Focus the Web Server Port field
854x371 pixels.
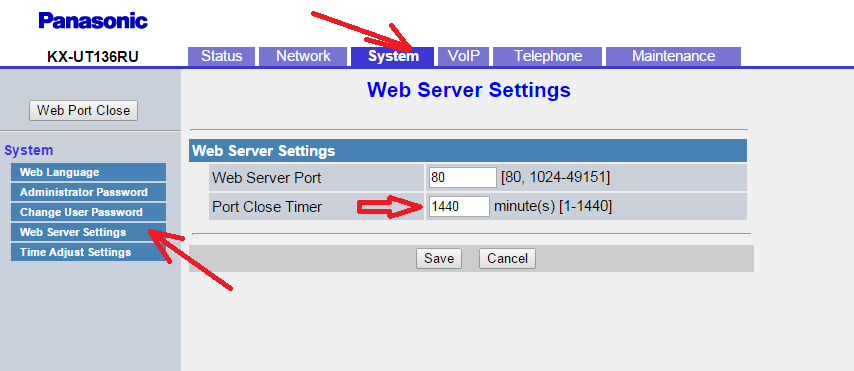click(x=462, y=178)
